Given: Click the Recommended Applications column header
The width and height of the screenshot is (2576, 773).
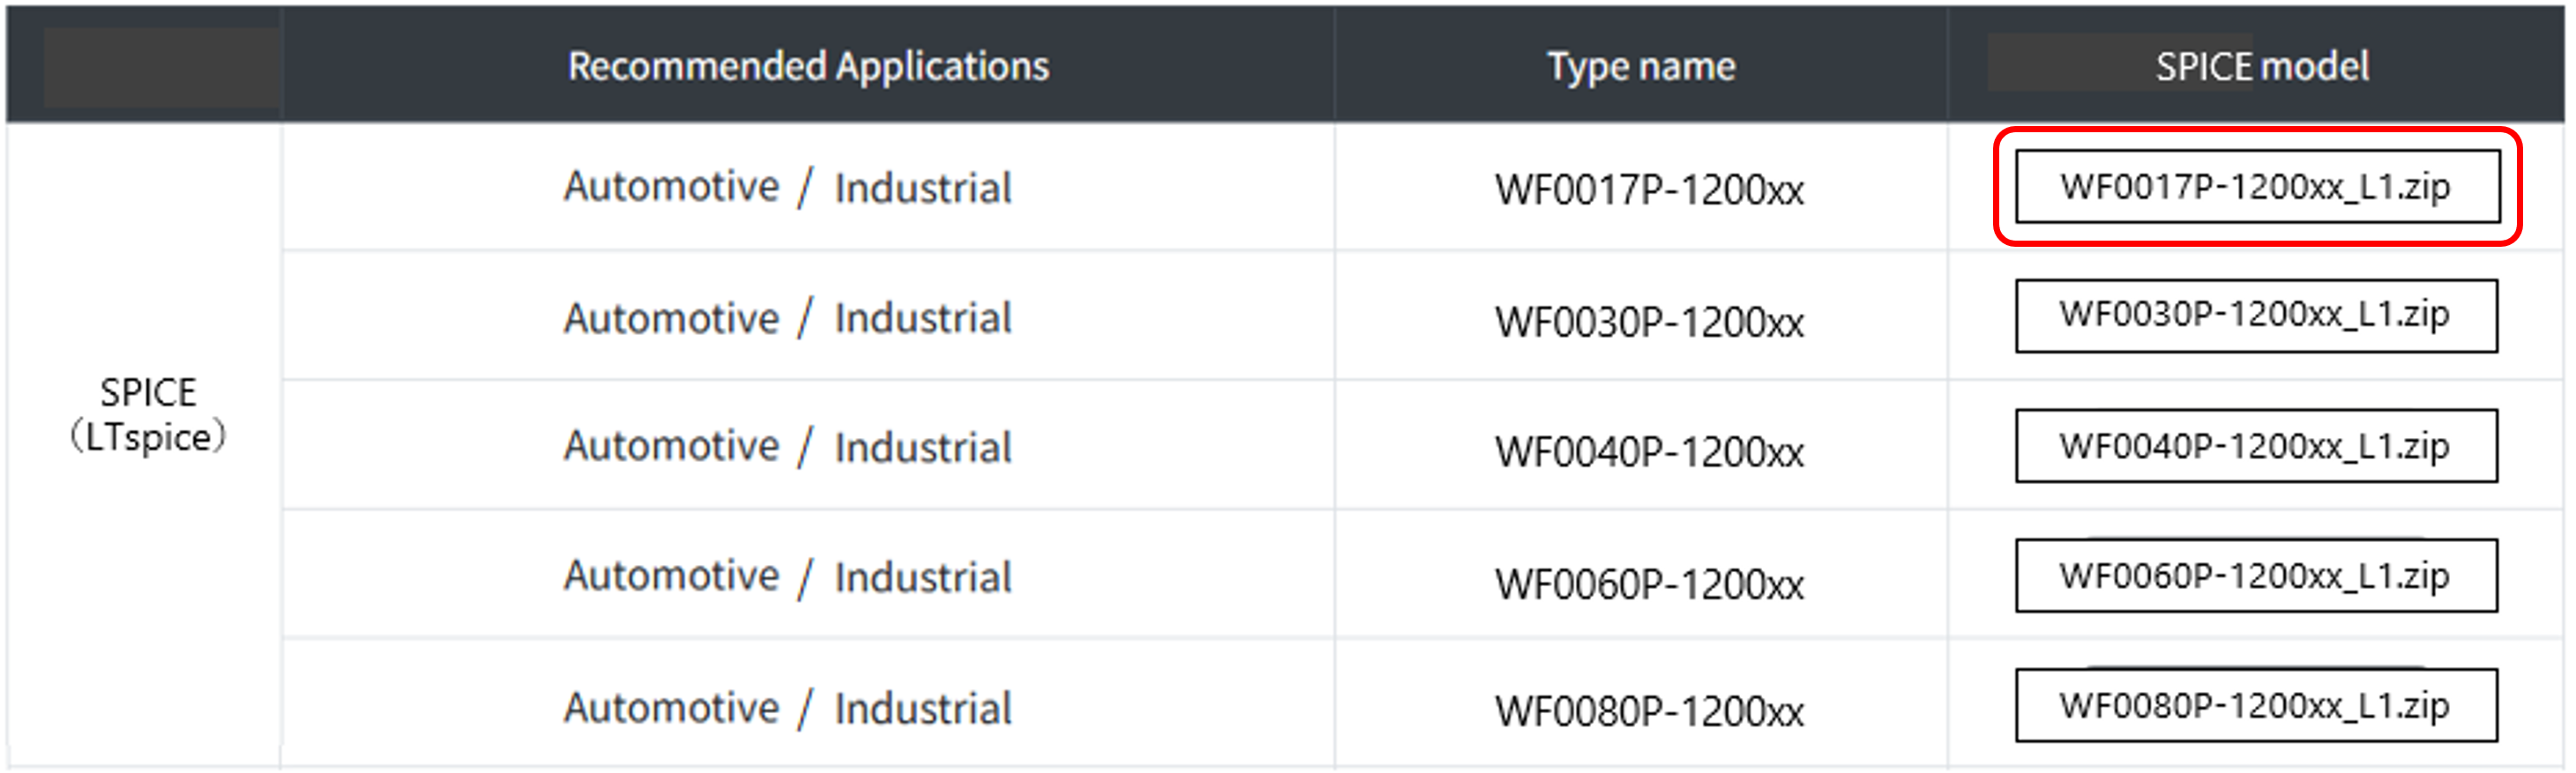Looking at the screenshot, I should tap(808, 66).
